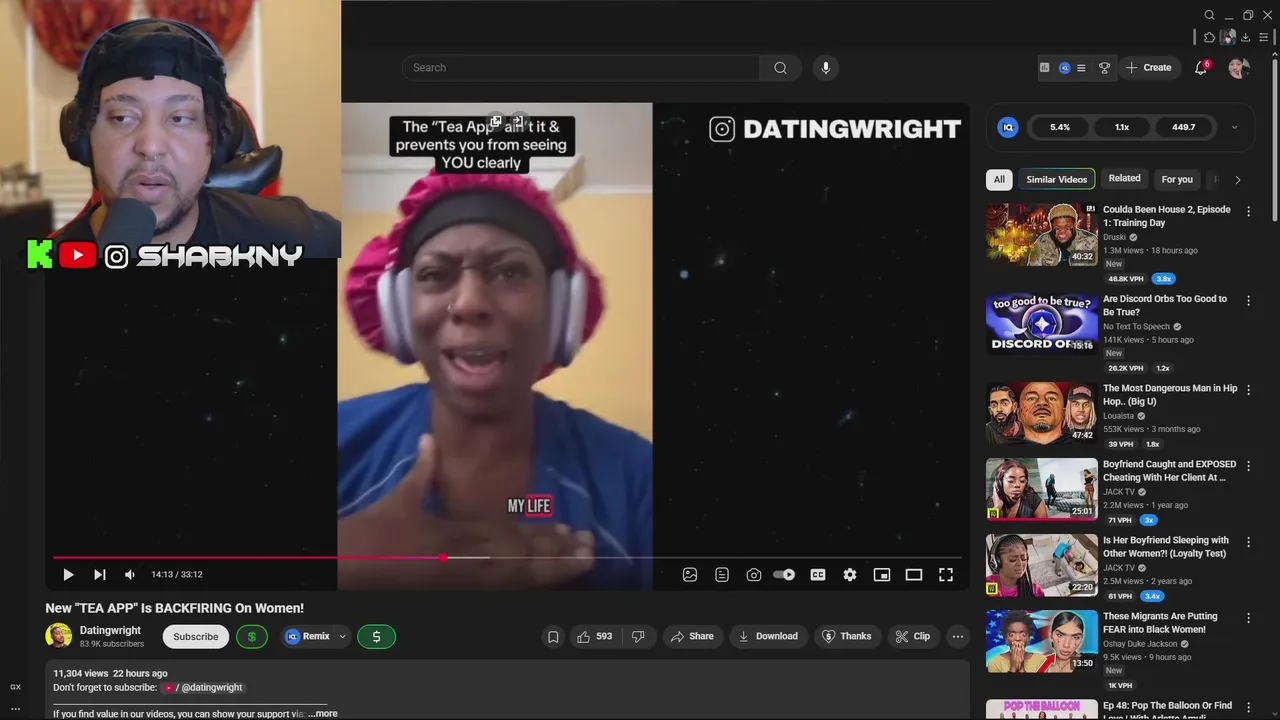Image resolution: width=1280 pixels, height=720 pixels.
Task: Click the trophy icon in header
Action: [1105, 68]
